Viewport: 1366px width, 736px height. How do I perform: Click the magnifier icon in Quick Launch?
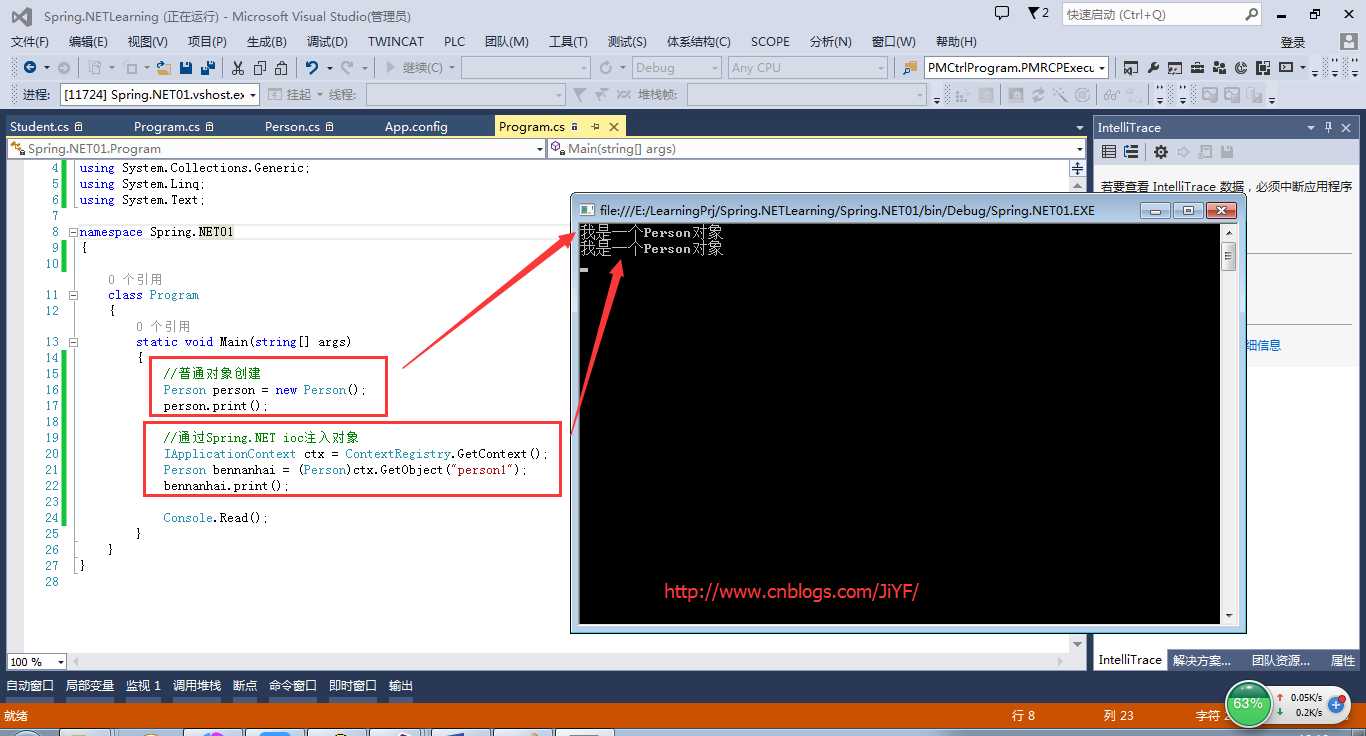1251,14
